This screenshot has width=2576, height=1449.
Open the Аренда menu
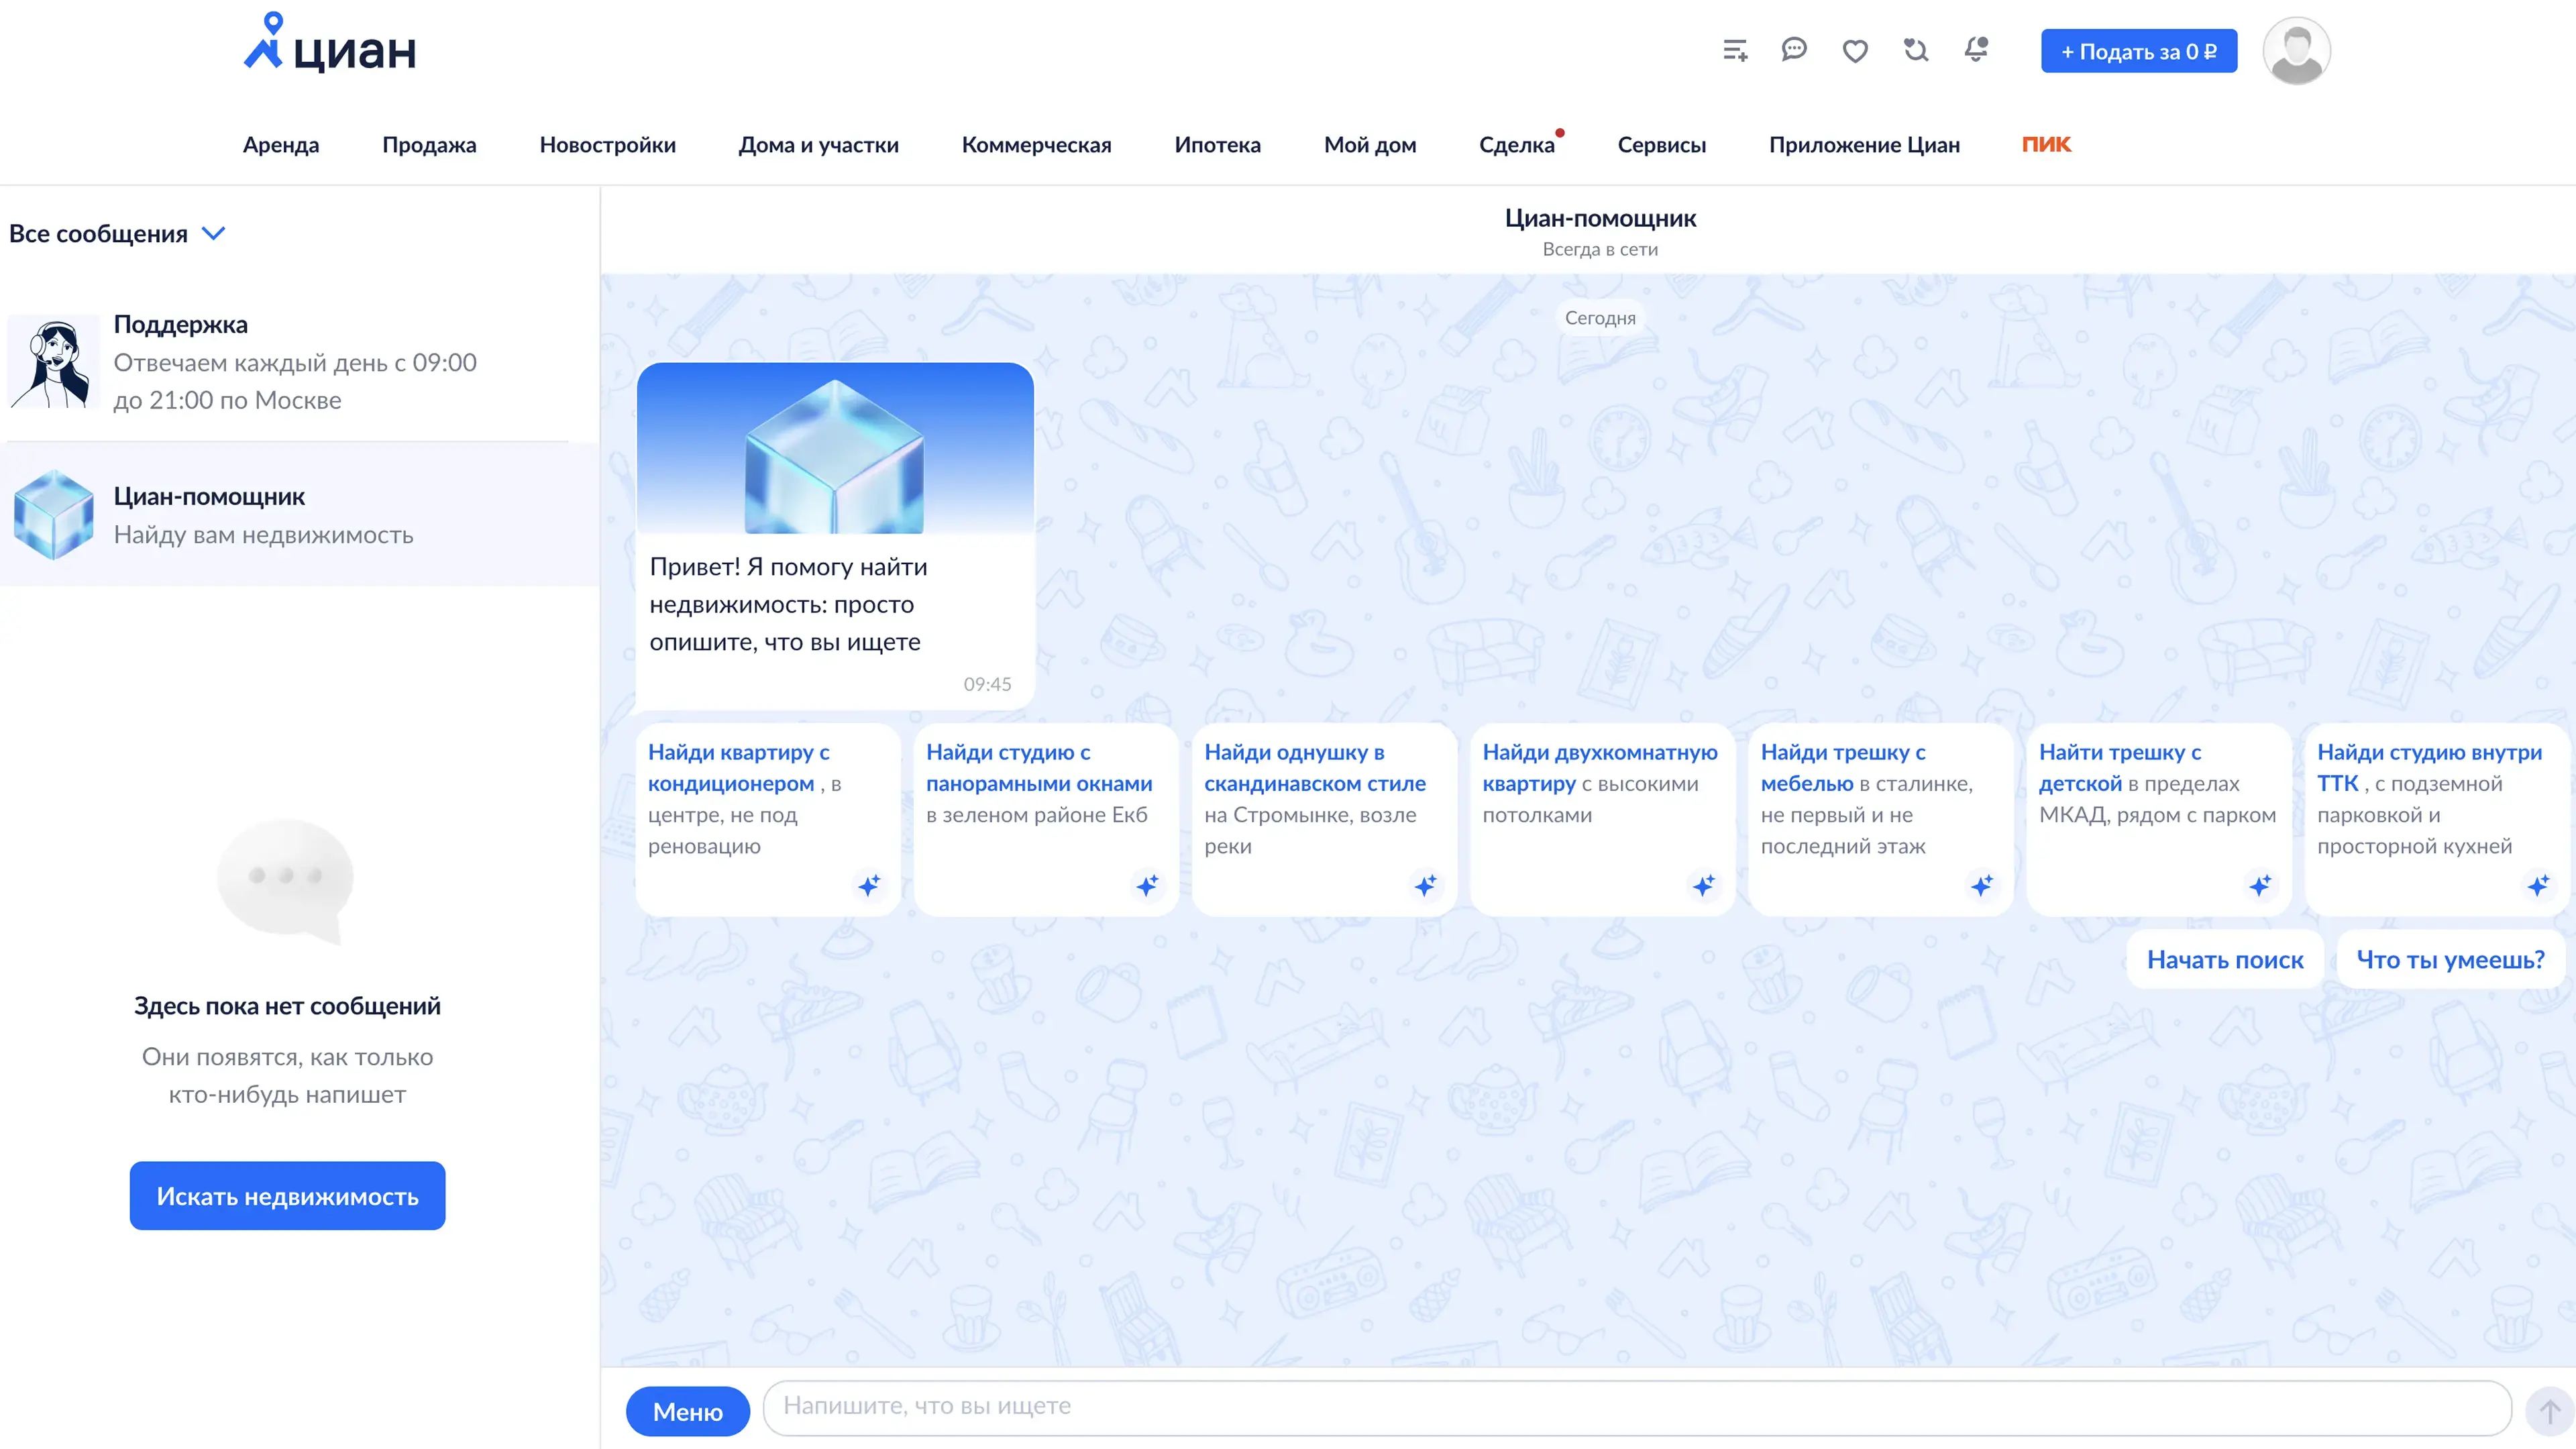281,145
